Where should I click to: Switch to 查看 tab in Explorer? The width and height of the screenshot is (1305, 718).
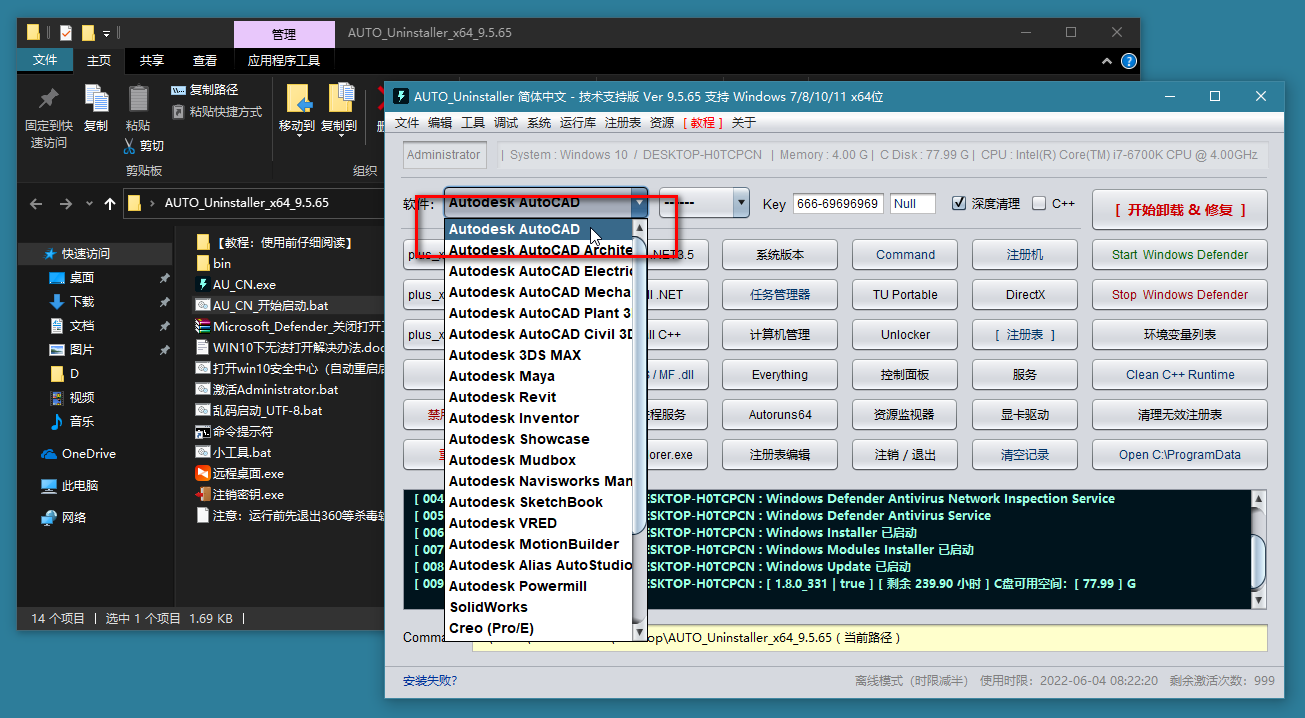point(205,61)
